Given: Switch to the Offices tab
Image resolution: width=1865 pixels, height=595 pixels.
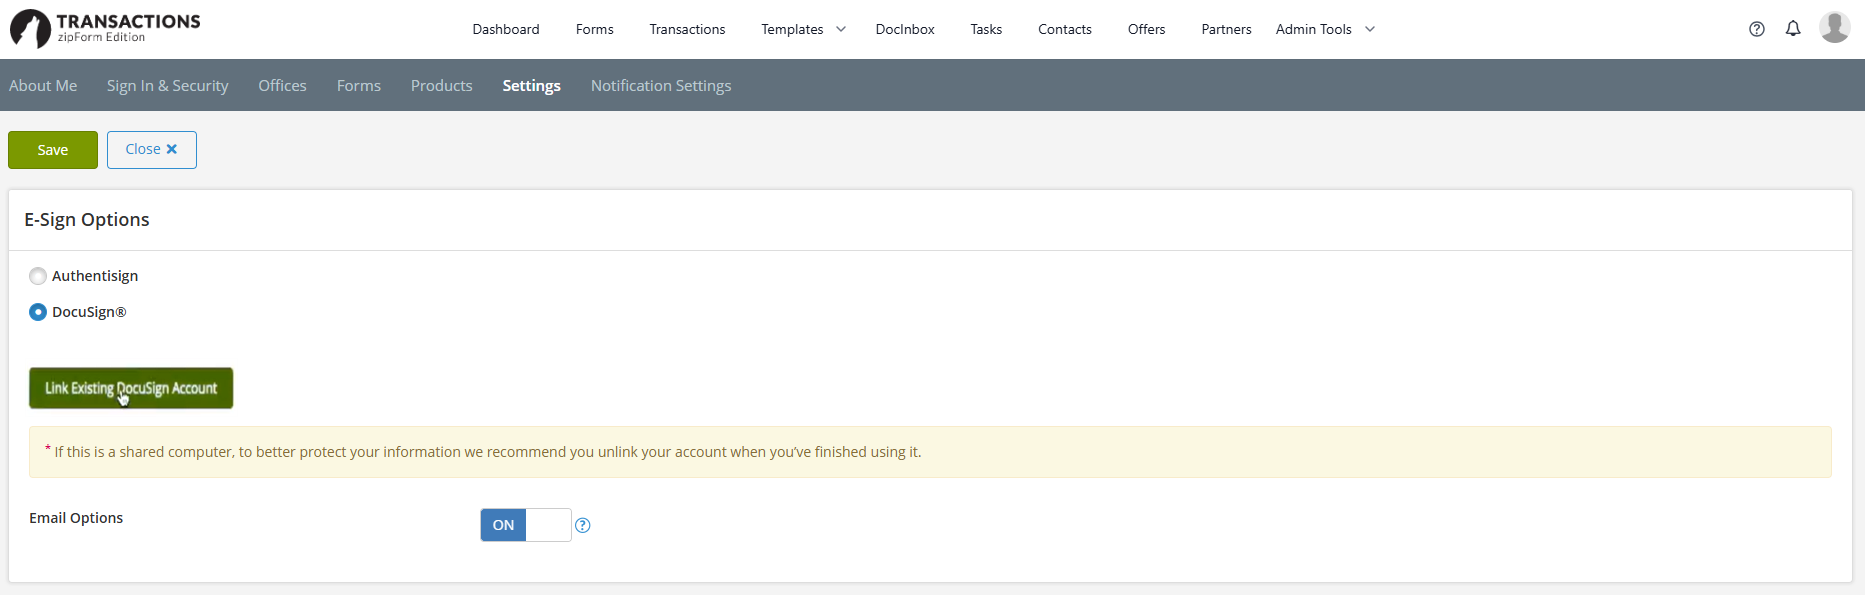Looking at the screenshot, I should pos(283,86).
